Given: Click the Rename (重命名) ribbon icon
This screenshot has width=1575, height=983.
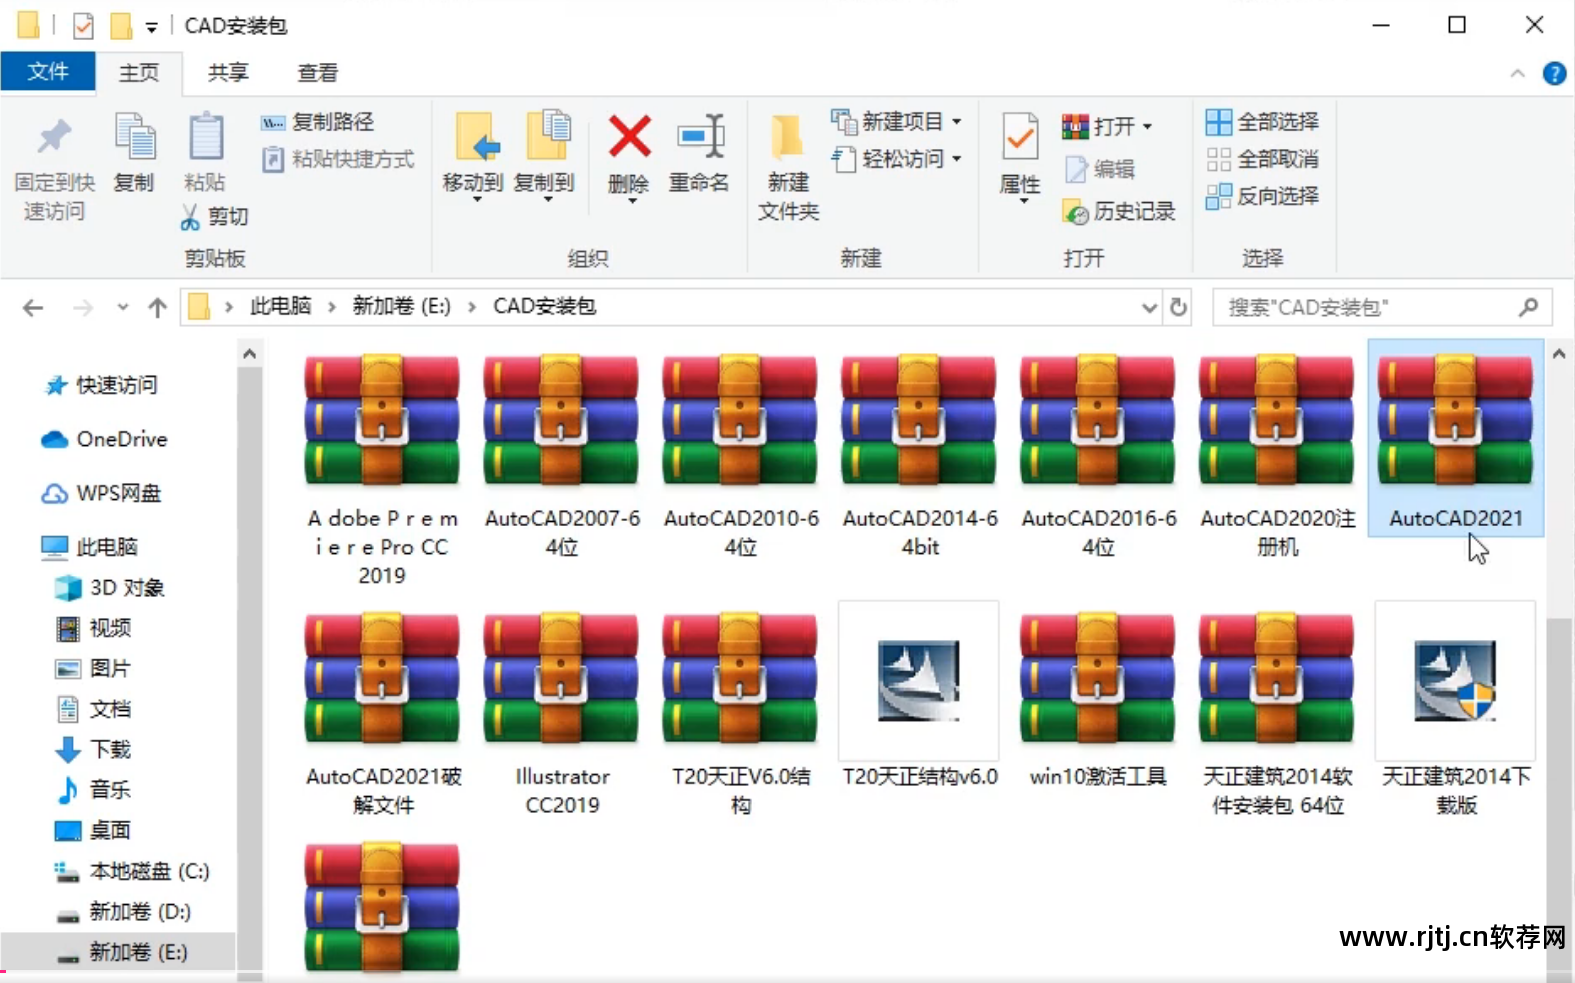Looking at the screenshot, I should pyautogui.click(x=699, y=138).
